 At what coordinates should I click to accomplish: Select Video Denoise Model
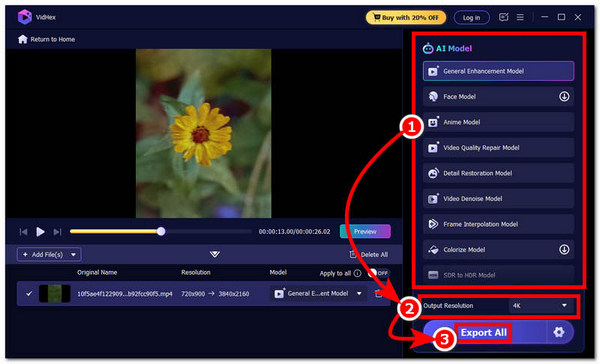[498, 199]
